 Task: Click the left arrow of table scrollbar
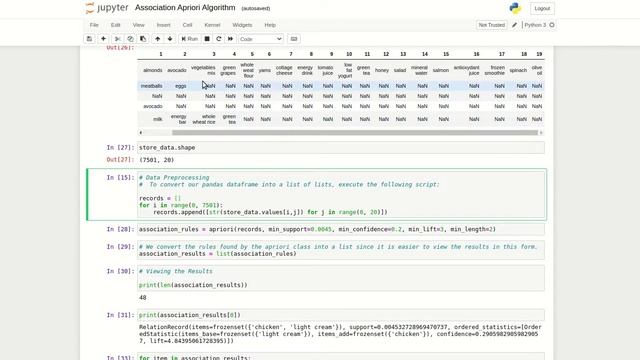(141, 133)
